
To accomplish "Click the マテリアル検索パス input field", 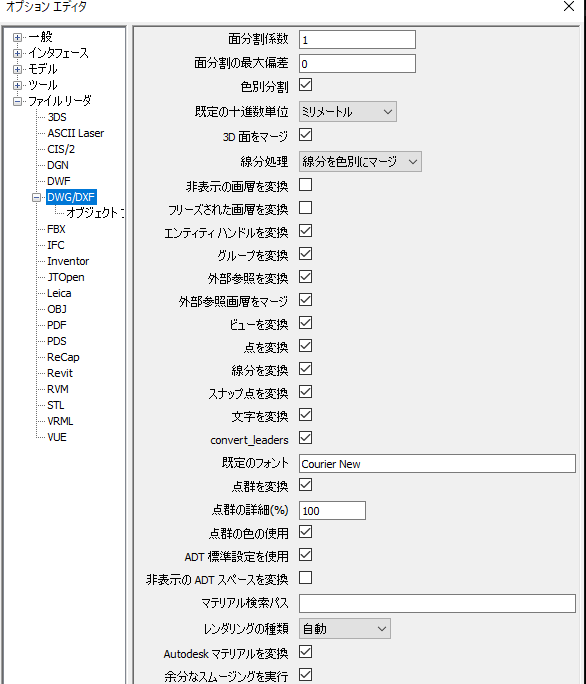I will coord(437,604).
